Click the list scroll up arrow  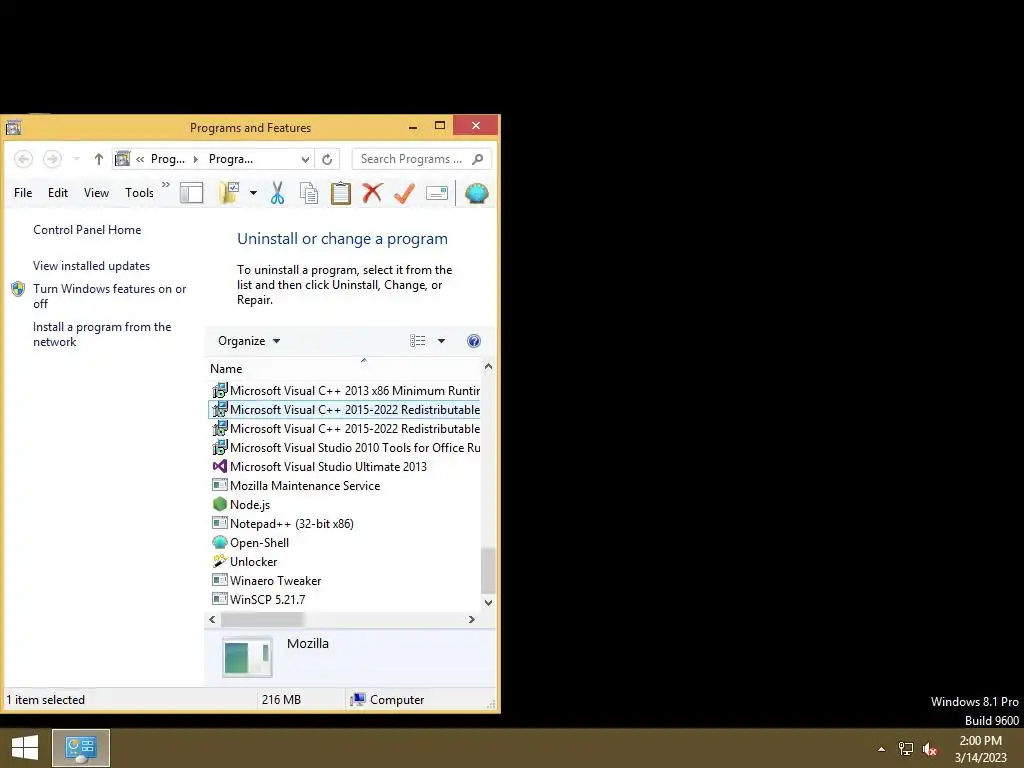488,367
